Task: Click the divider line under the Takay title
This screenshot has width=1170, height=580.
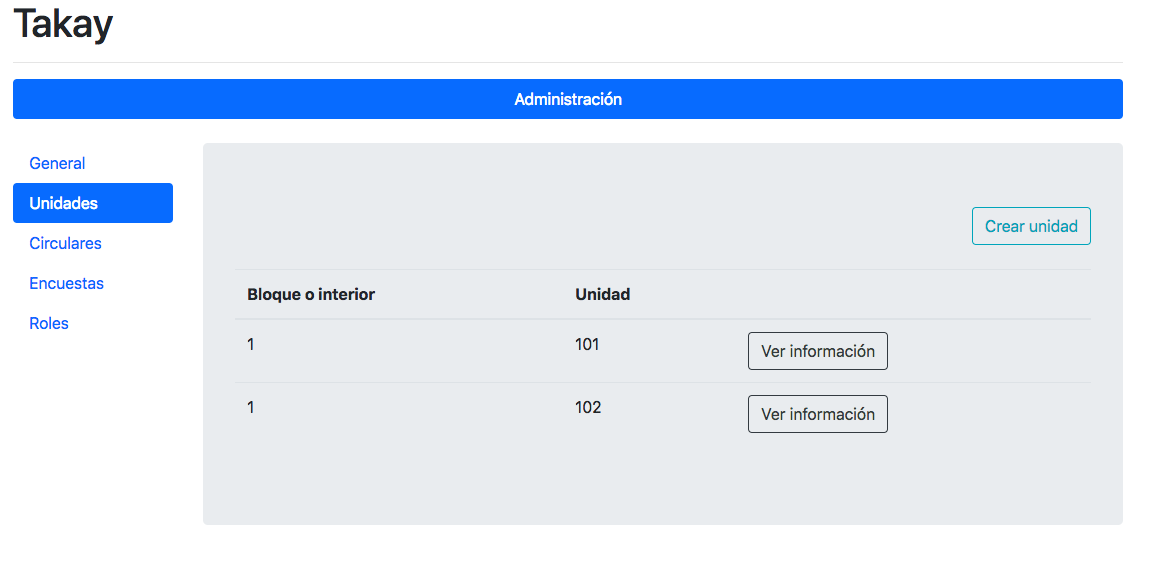Action: [x=568, y=63]
